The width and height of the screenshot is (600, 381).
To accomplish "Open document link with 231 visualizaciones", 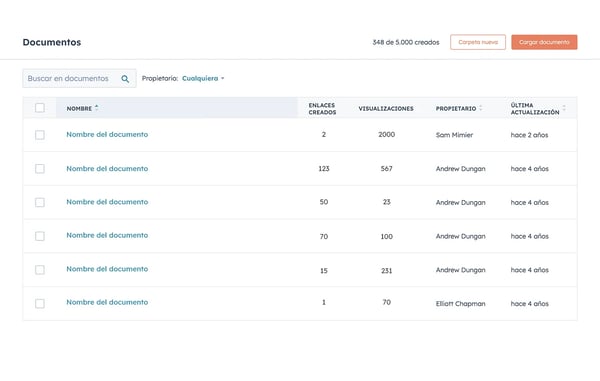I will [107, 269].
